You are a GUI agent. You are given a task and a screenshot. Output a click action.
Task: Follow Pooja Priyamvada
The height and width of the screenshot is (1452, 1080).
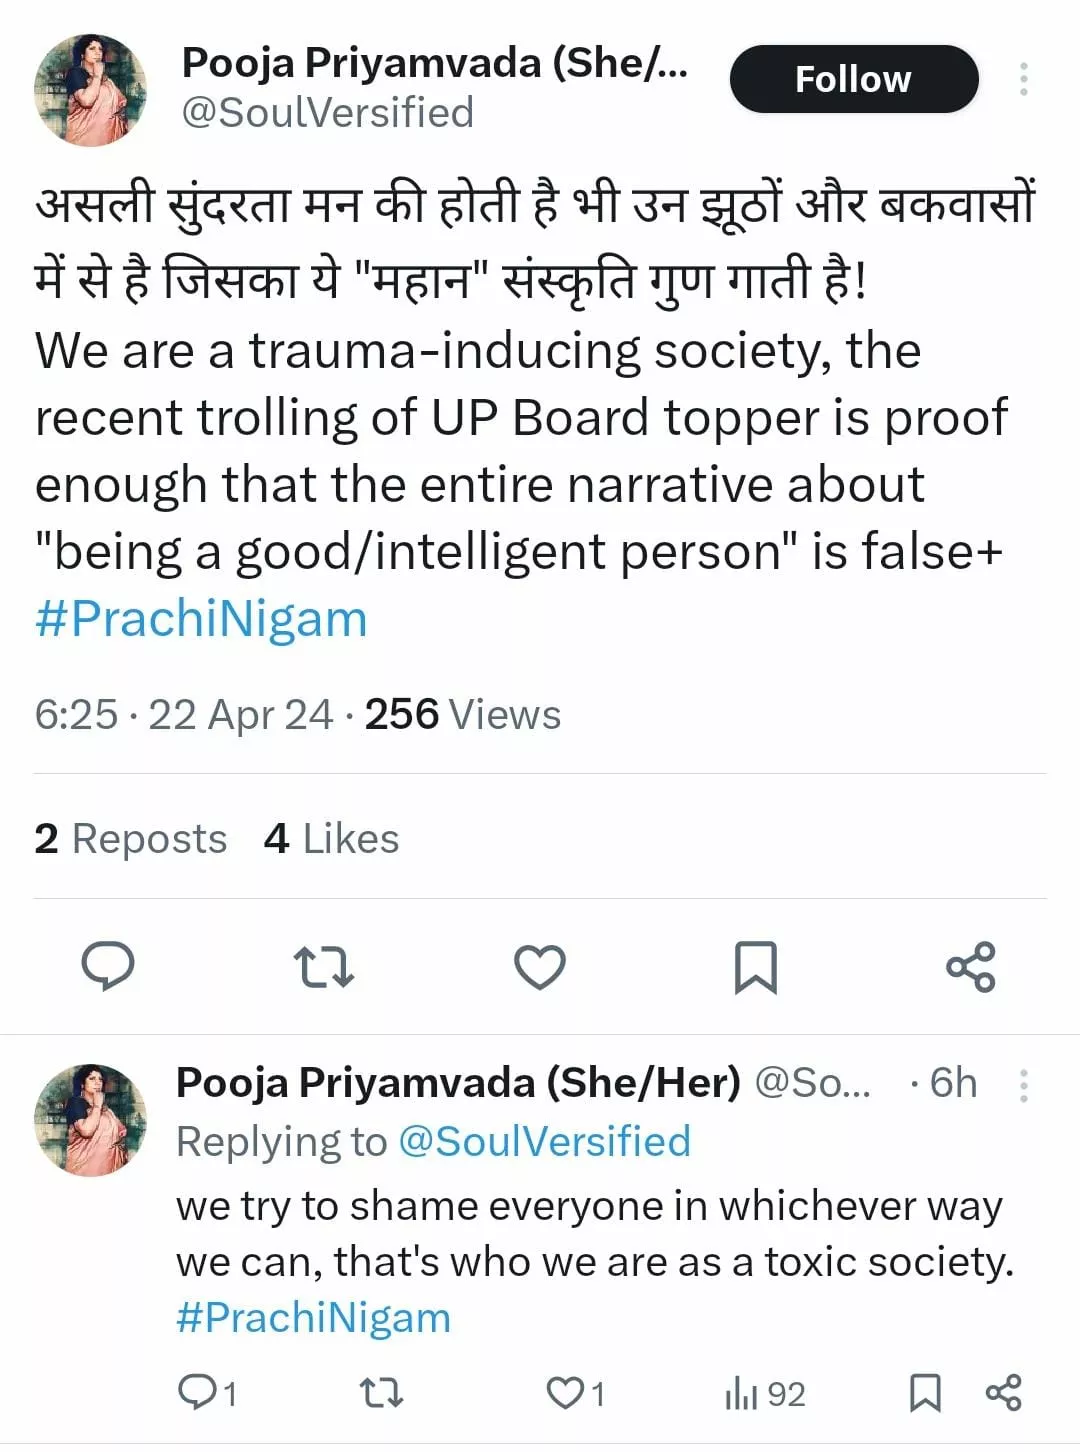coord(853,79)
